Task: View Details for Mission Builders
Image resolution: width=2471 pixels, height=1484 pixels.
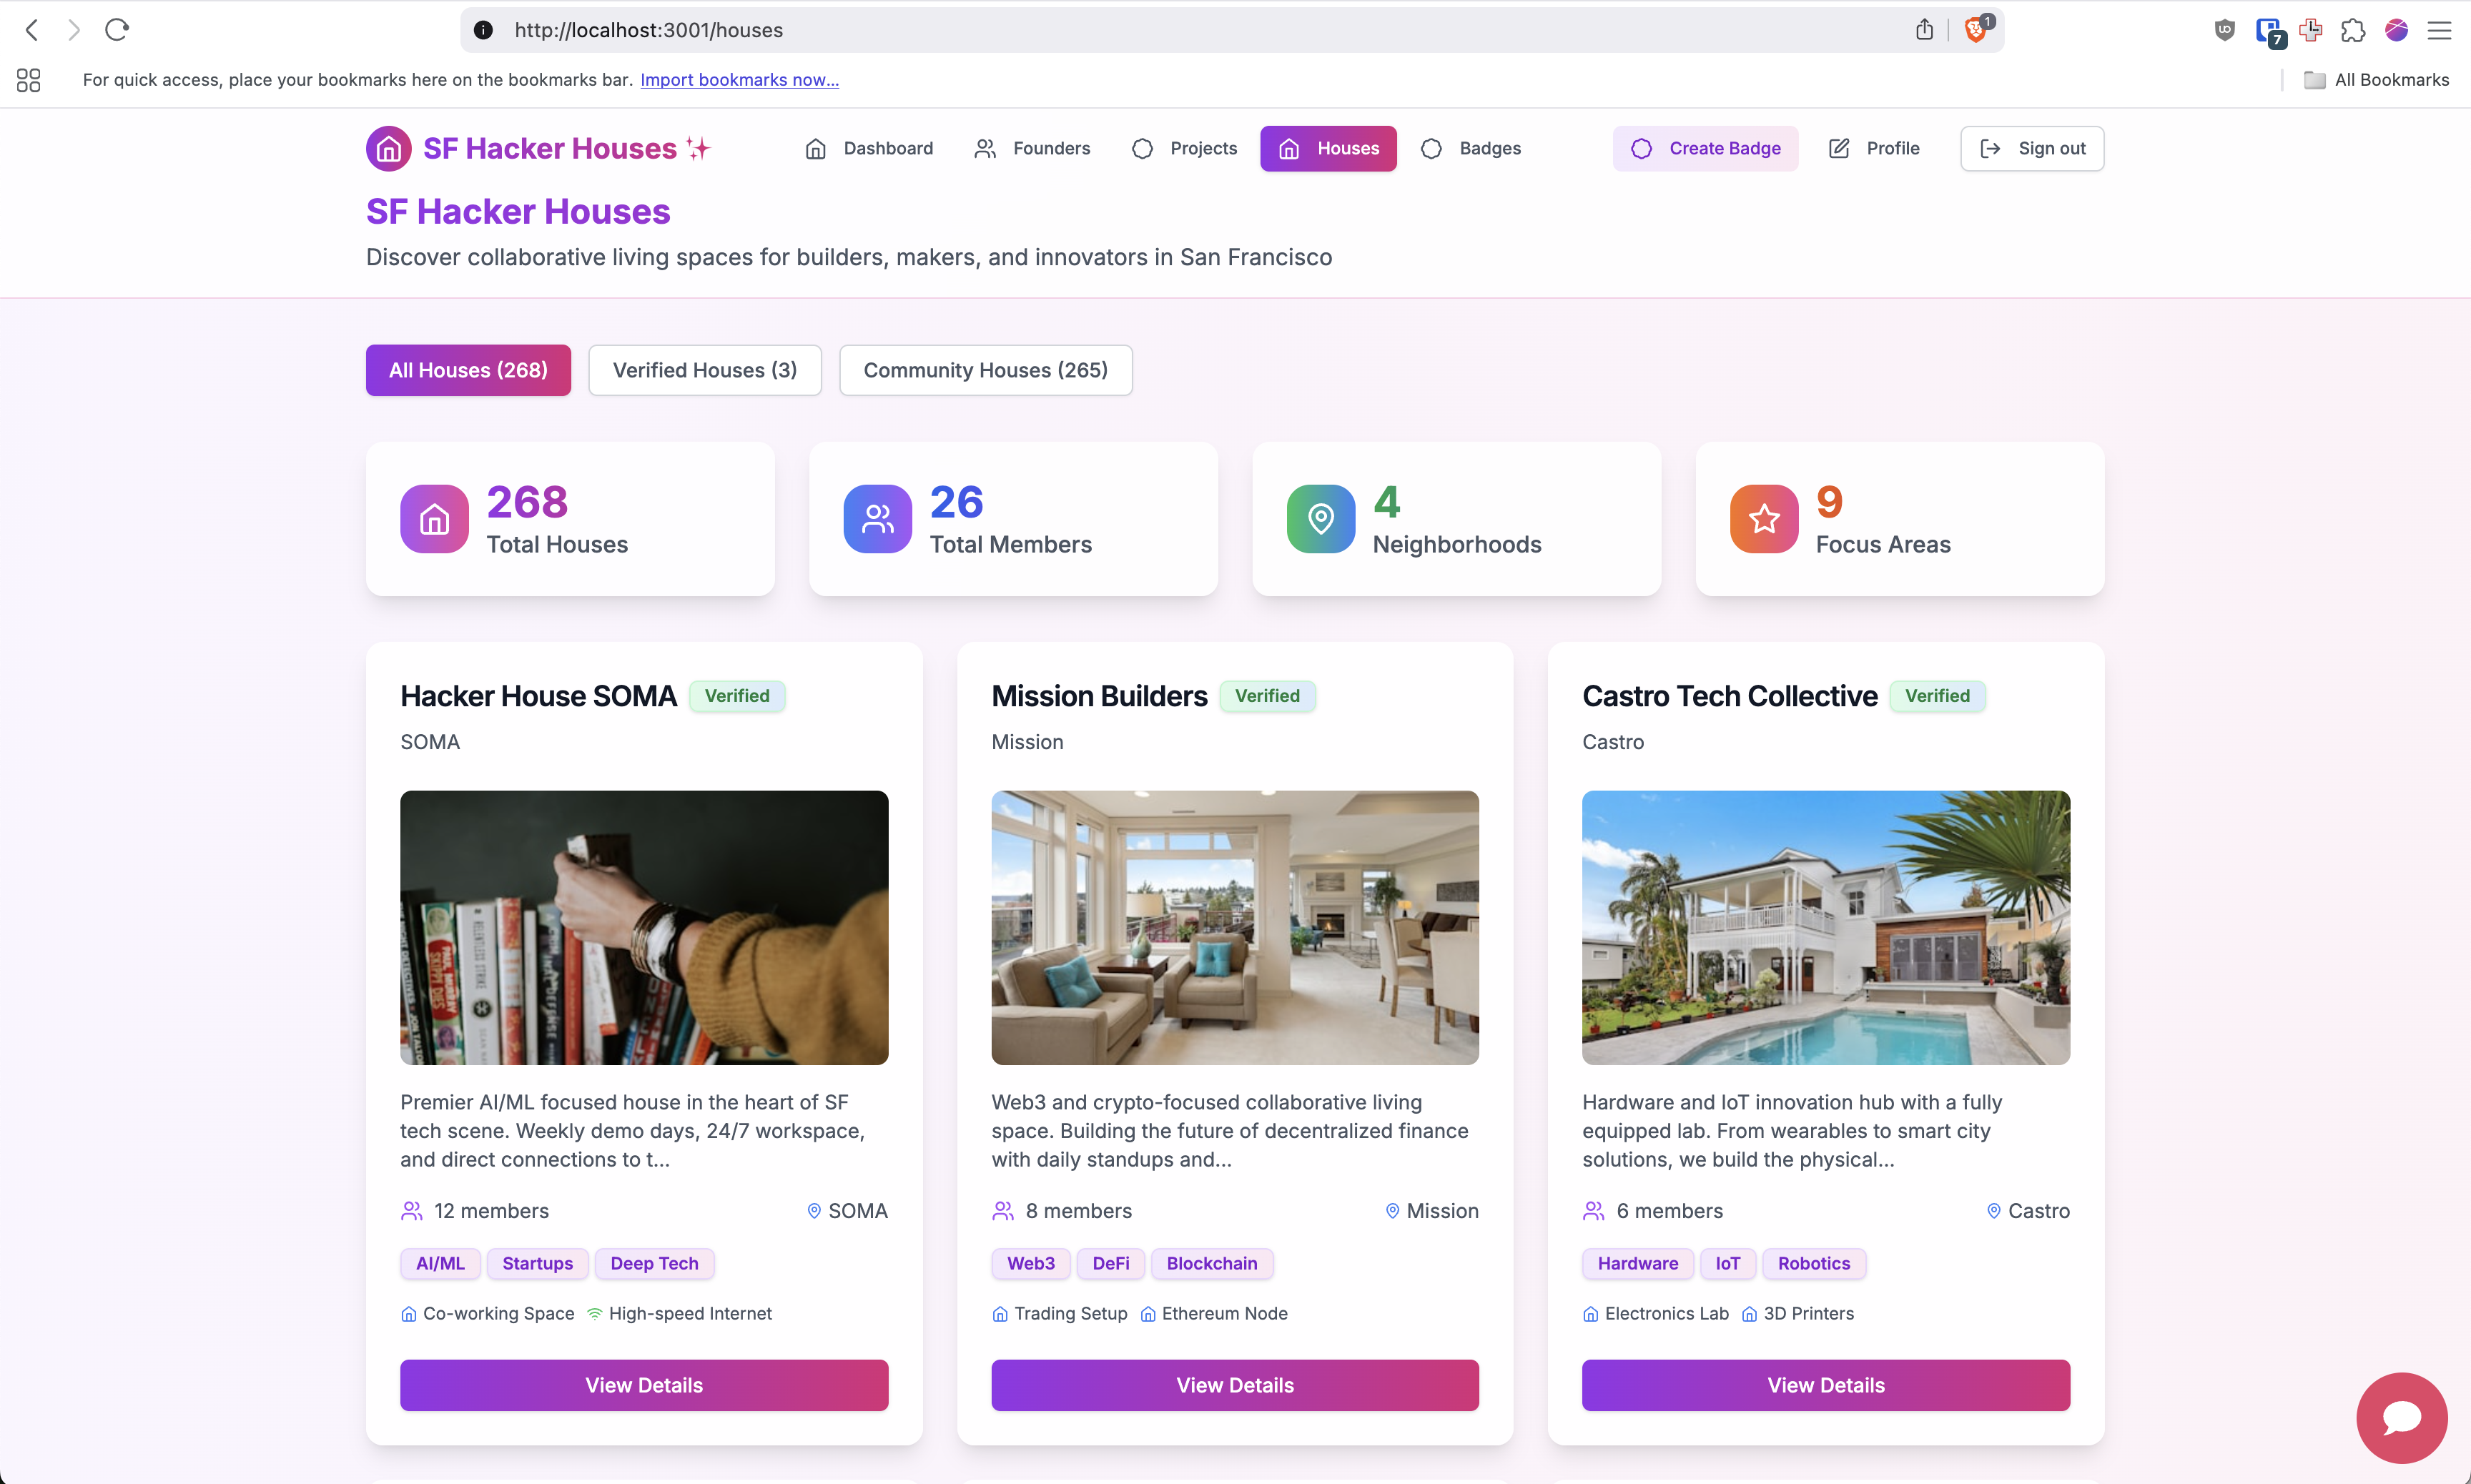Action: (1234, 1385)
